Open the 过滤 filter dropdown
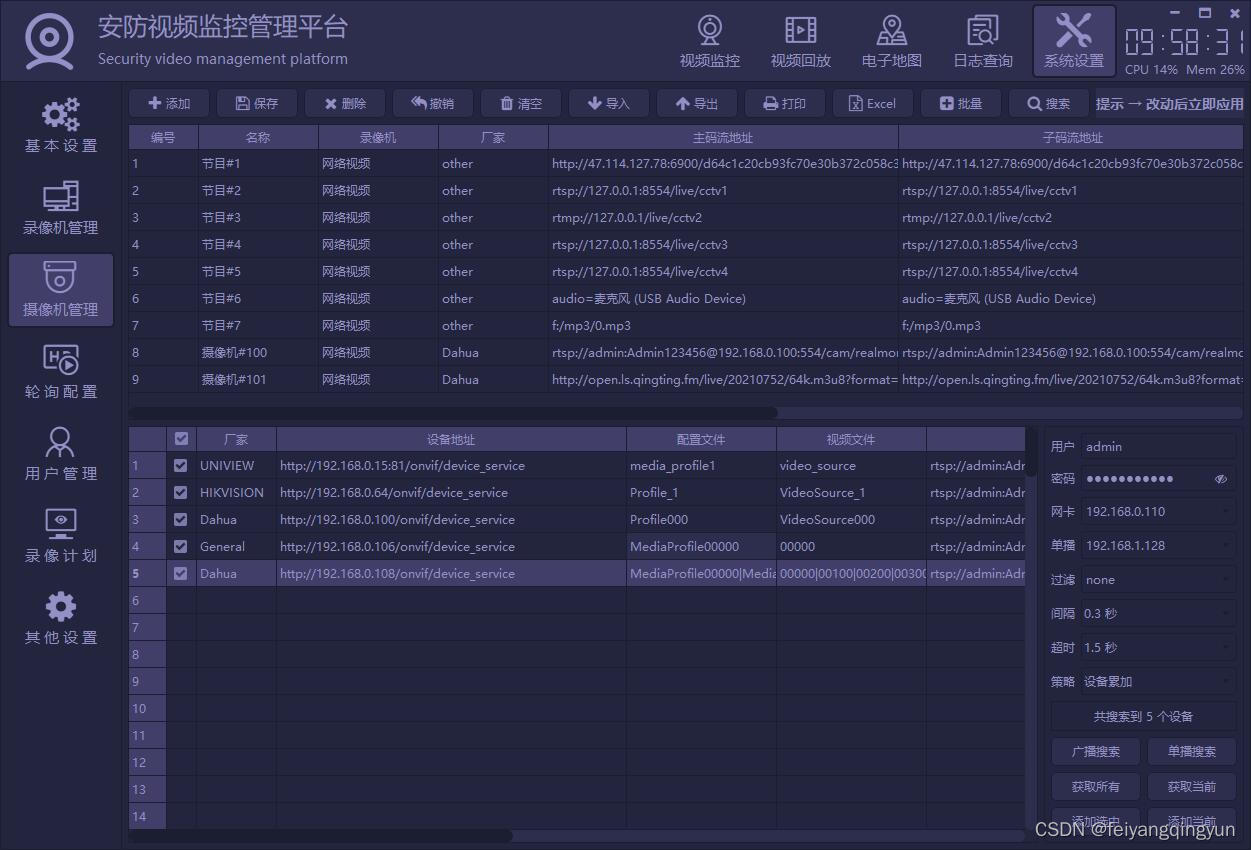This screenshot has width=1251, height=850. click(x=1157, y=579)
